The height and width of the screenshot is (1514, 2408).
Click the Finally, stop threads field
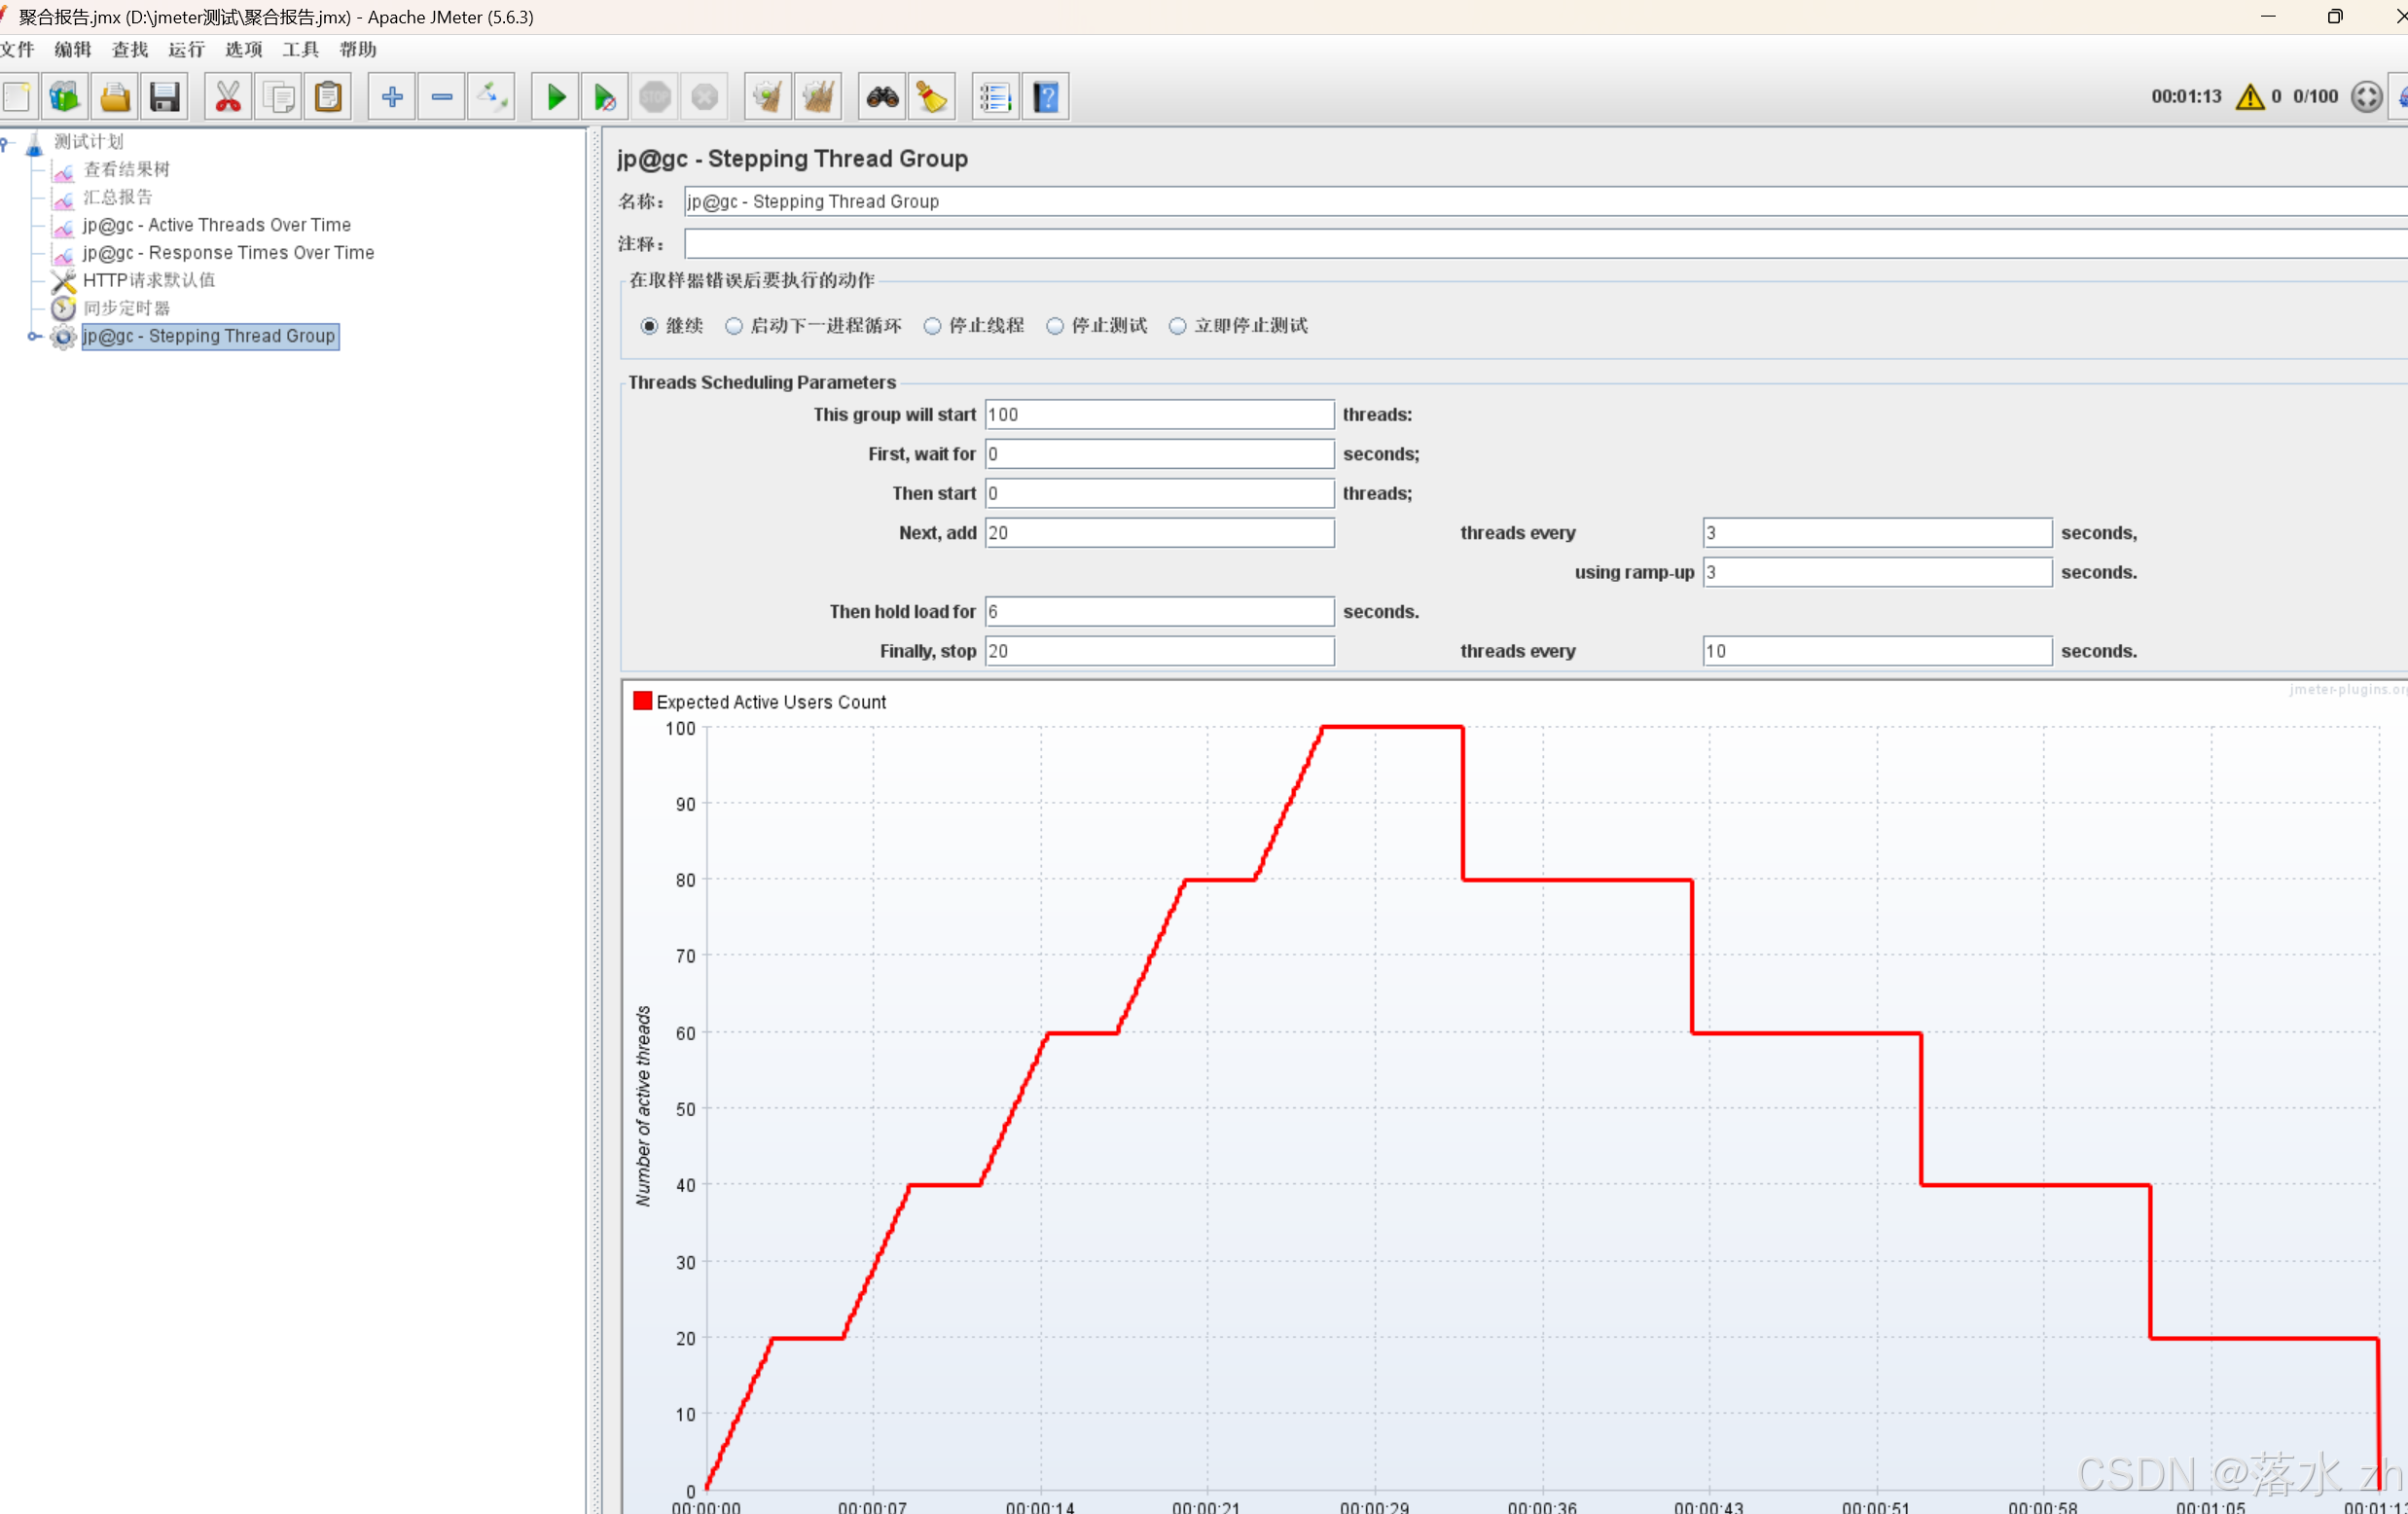(1160, 652)
